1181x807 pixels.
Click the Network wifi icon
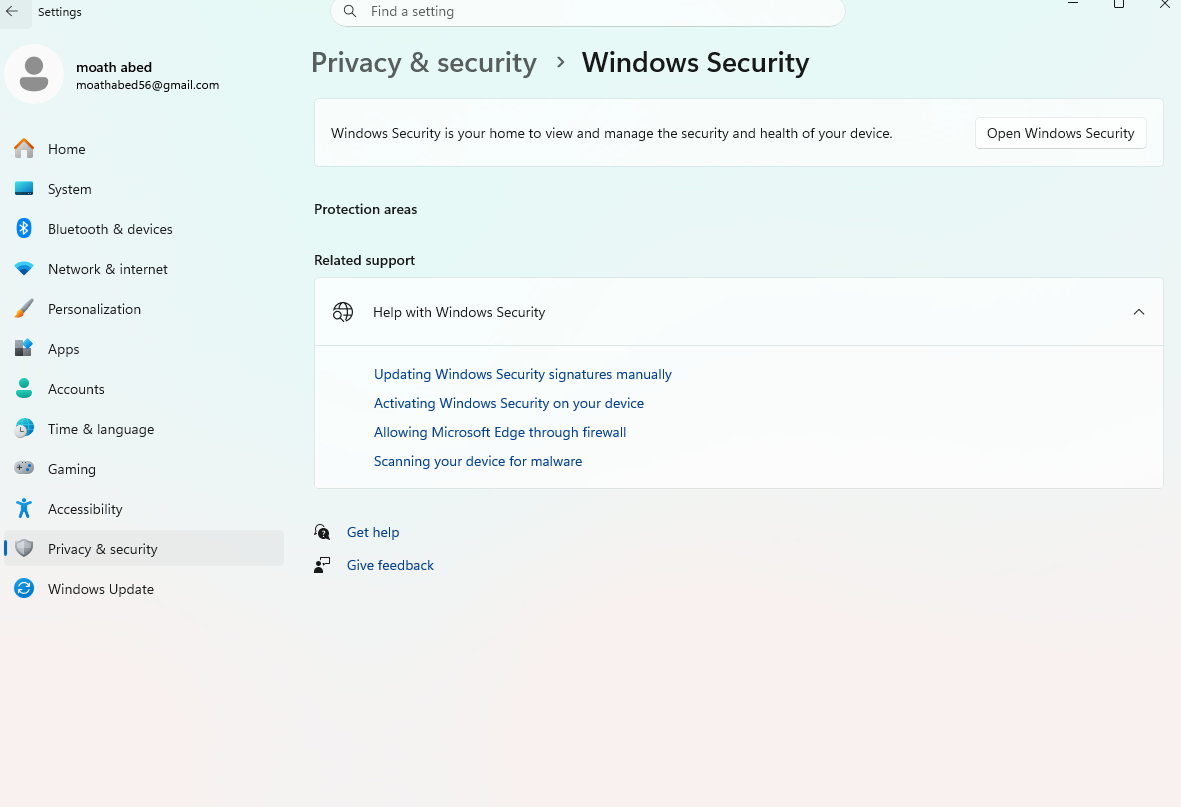[x=24, y=268]
